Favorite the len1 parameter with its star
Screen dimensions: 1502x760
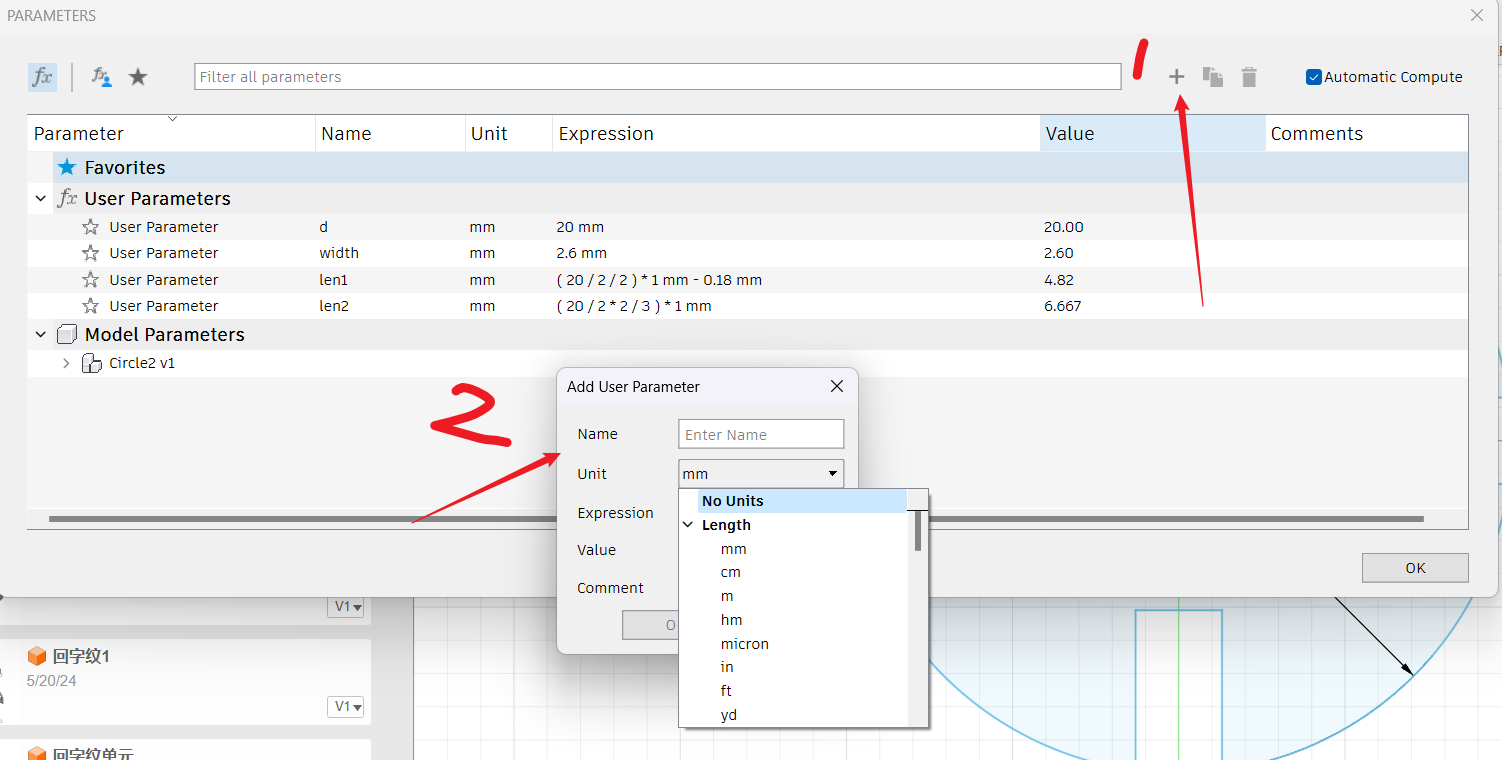(x=90, y=280)
